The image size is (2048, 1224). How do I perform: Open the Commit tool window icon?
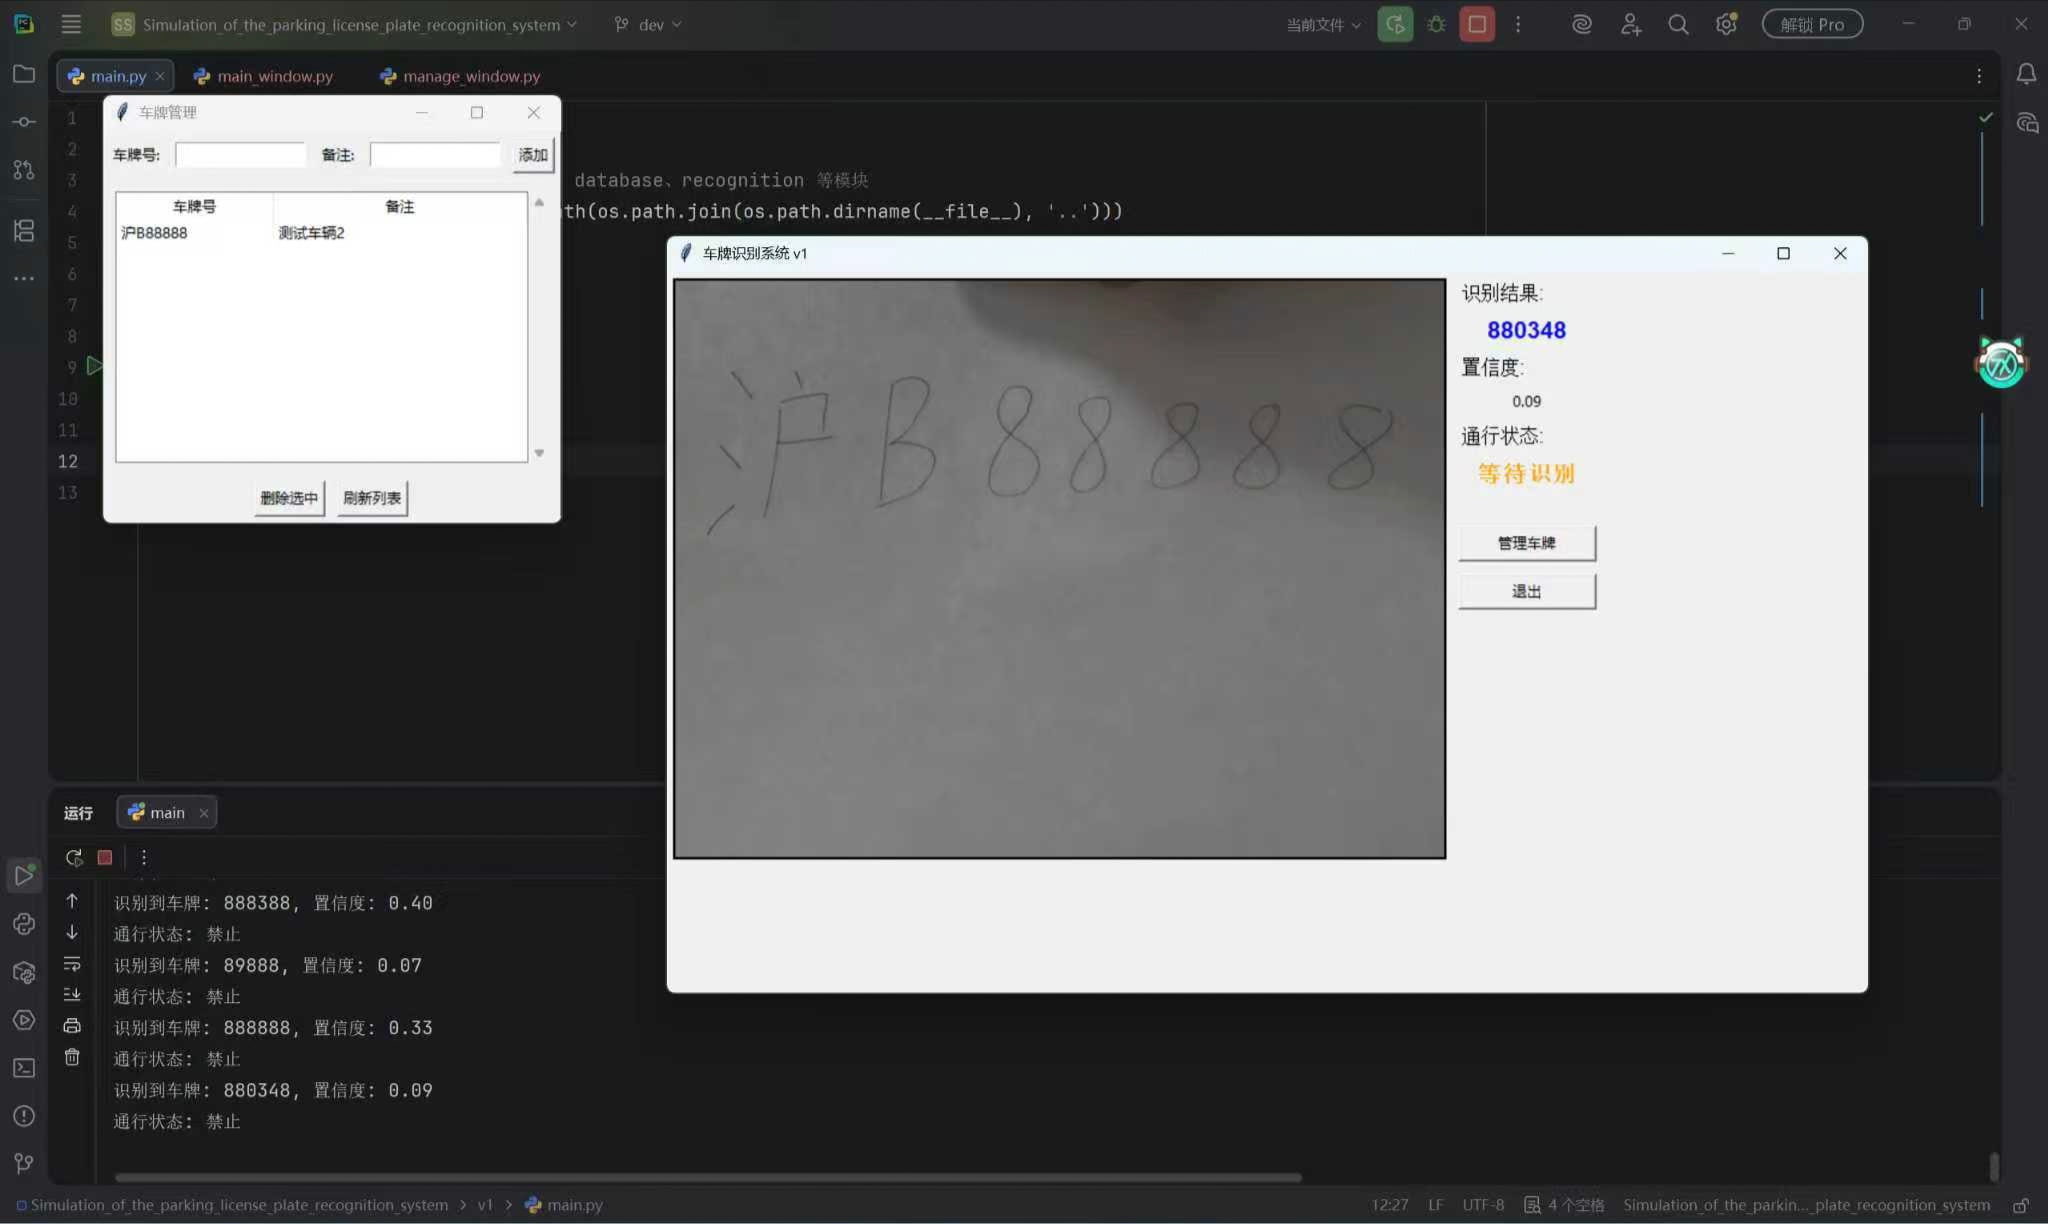[x=24, y=122]
